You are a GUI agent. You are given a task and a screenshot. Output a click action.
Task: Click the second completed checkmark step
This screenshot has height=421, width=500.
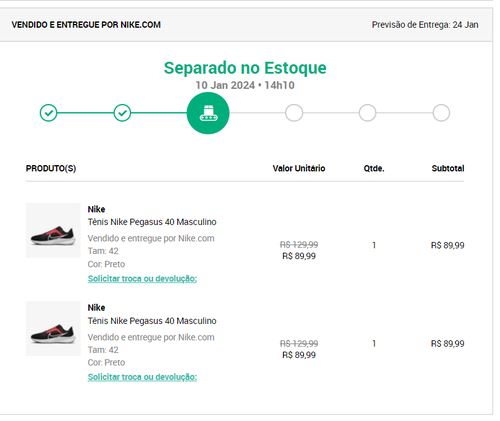coord(122,113)
